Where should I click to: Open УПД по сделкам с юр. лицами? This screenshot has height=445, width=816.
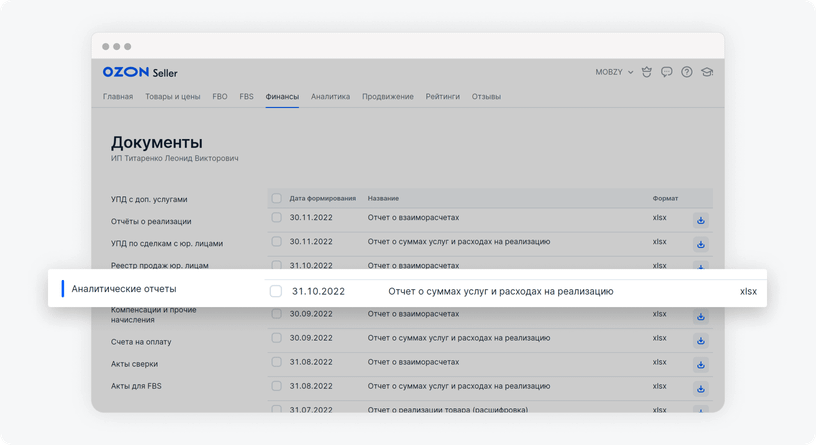pyautogui.click(x=167, y=243)
